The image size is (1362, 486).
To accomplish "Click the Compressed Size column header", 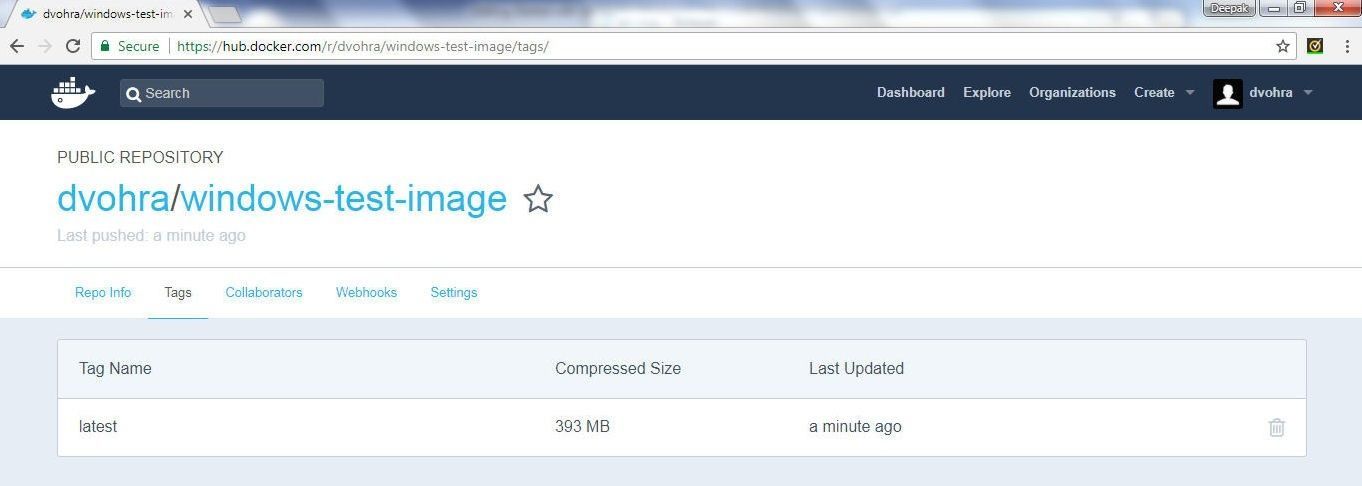I will 618,368.
